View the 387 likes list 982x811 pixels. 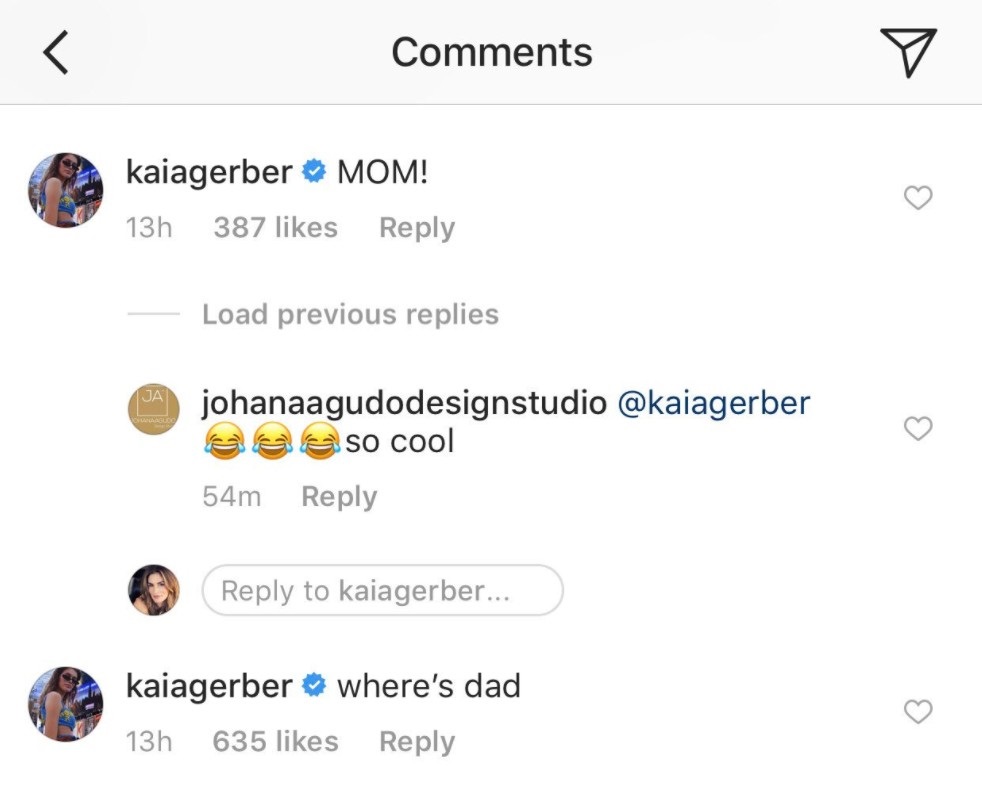click(x=275, y=228)
